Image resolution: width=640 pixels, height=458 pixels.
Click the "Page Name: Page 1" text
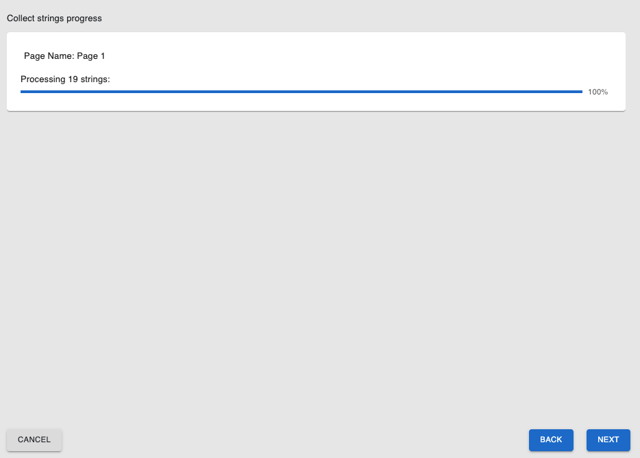[64, 56]
